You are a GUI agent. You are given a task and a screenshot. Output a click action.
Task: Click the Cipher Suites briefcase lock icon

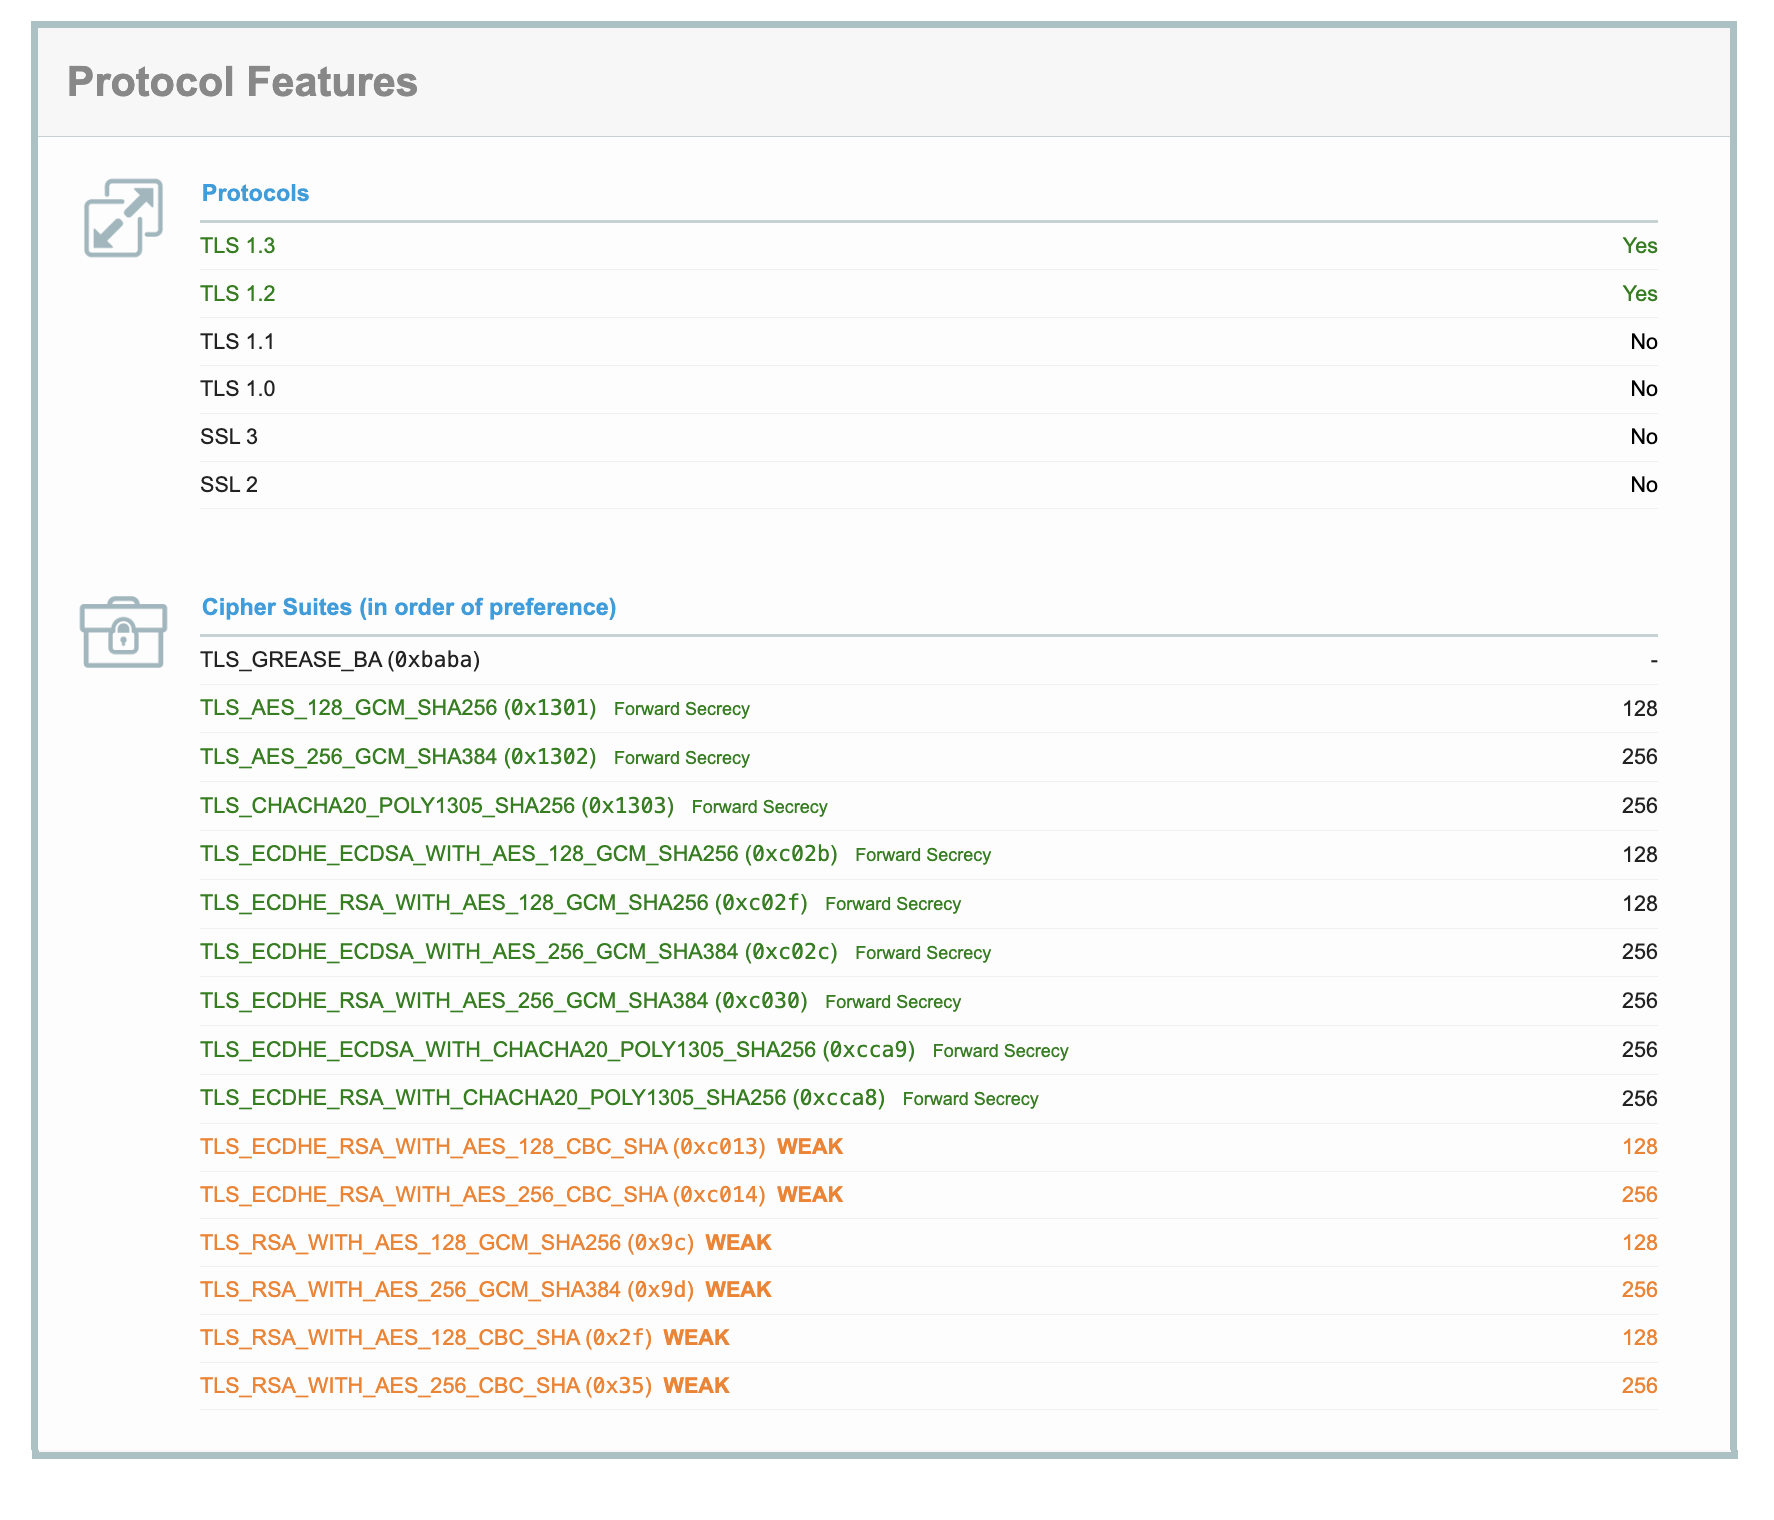(x=123, y=632)
